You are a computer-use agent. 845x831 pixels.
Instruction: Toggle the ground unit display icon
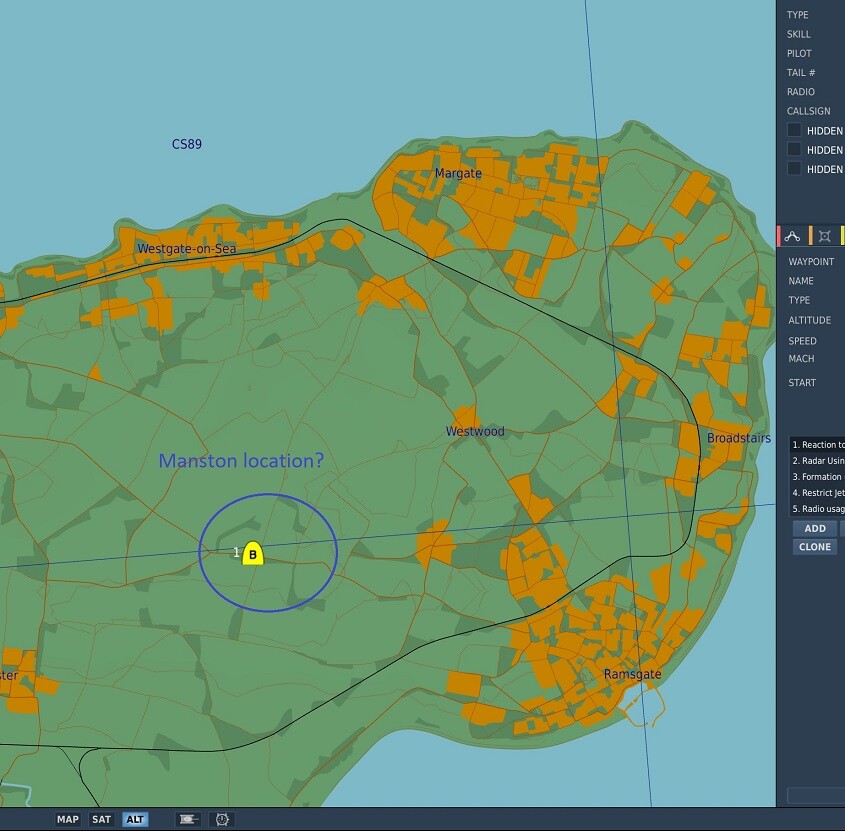[188, 819]
